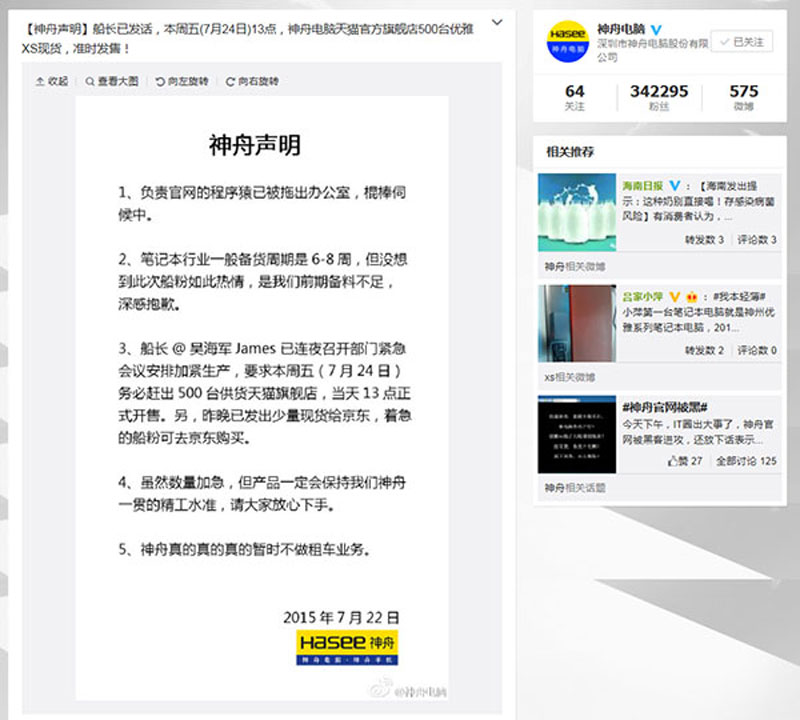Click 查看大图 to view large image

pyautogui.click(x=112, y=81)
